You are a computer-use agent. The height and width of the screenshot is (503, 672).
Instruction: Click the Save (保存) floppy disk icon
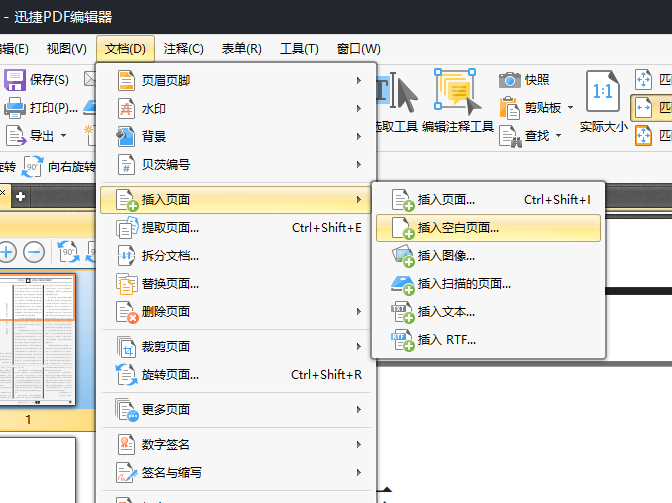point(15,80)
